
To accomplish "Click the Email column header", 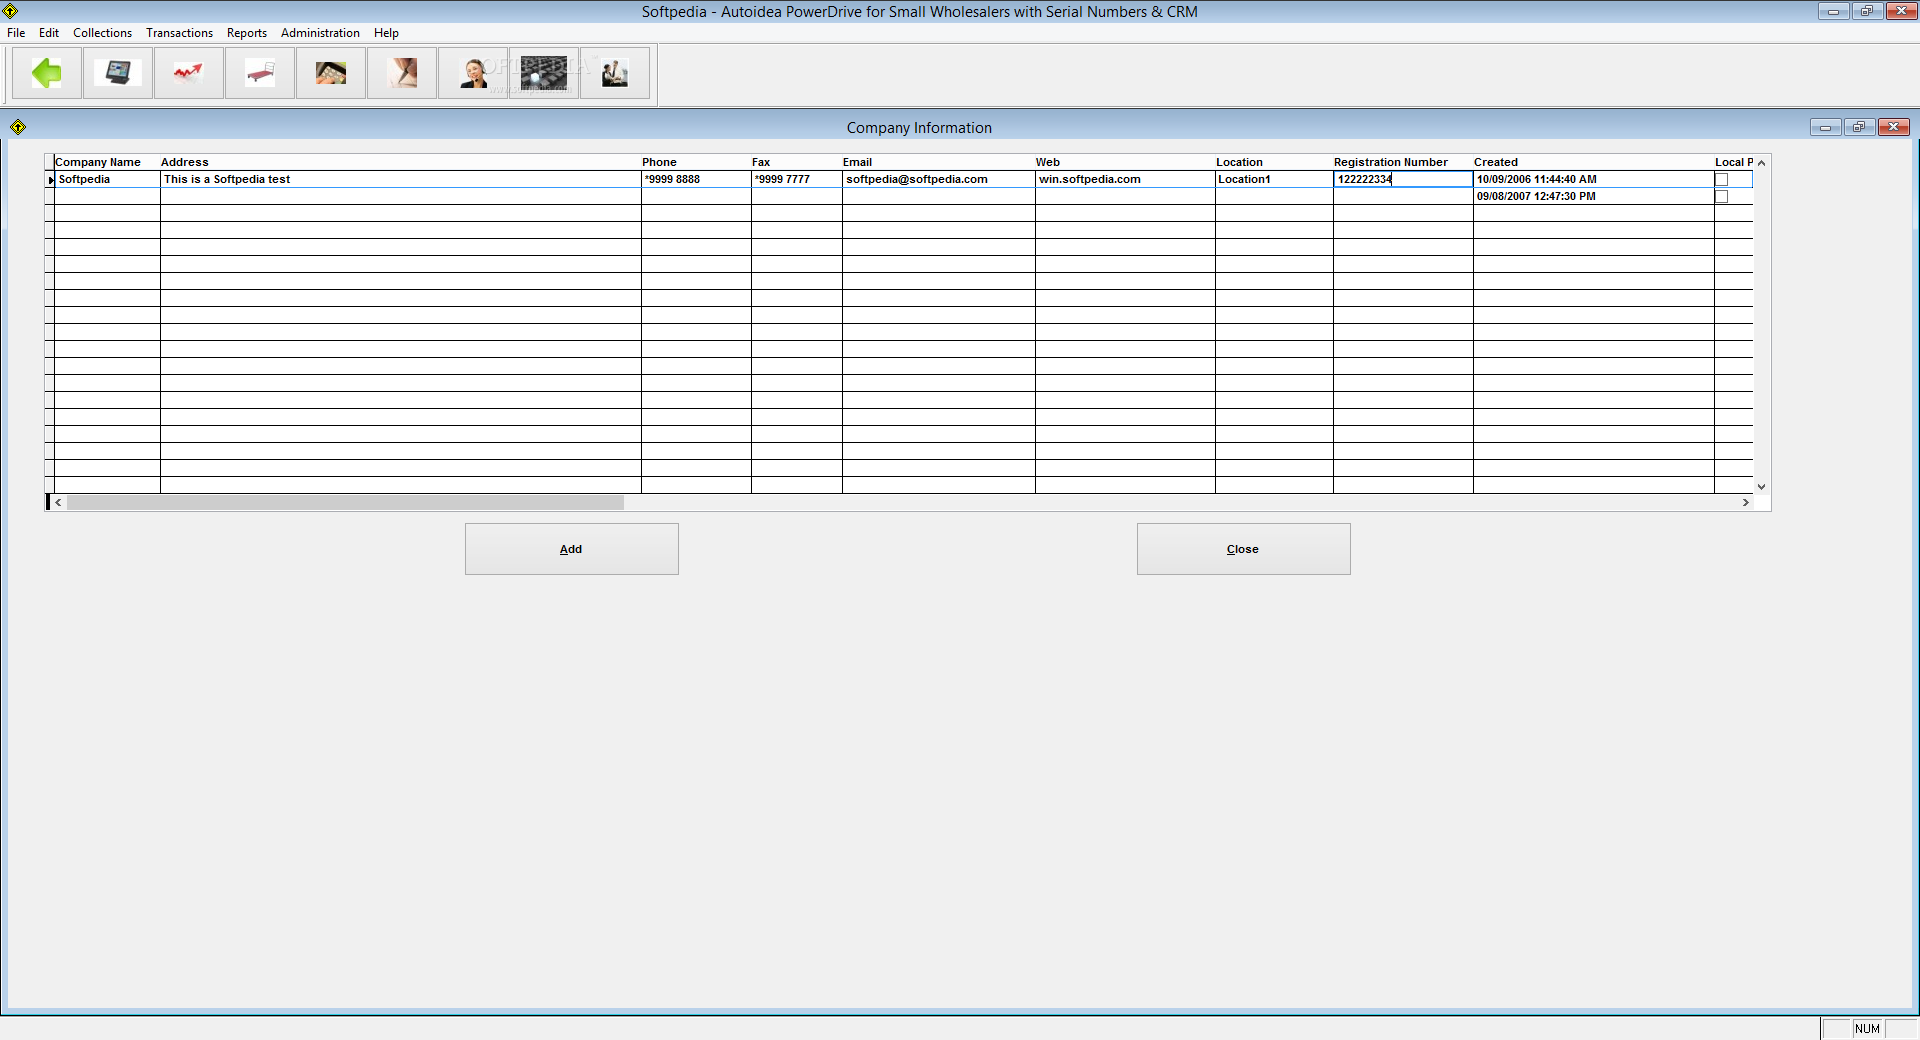I will (939, 162).
